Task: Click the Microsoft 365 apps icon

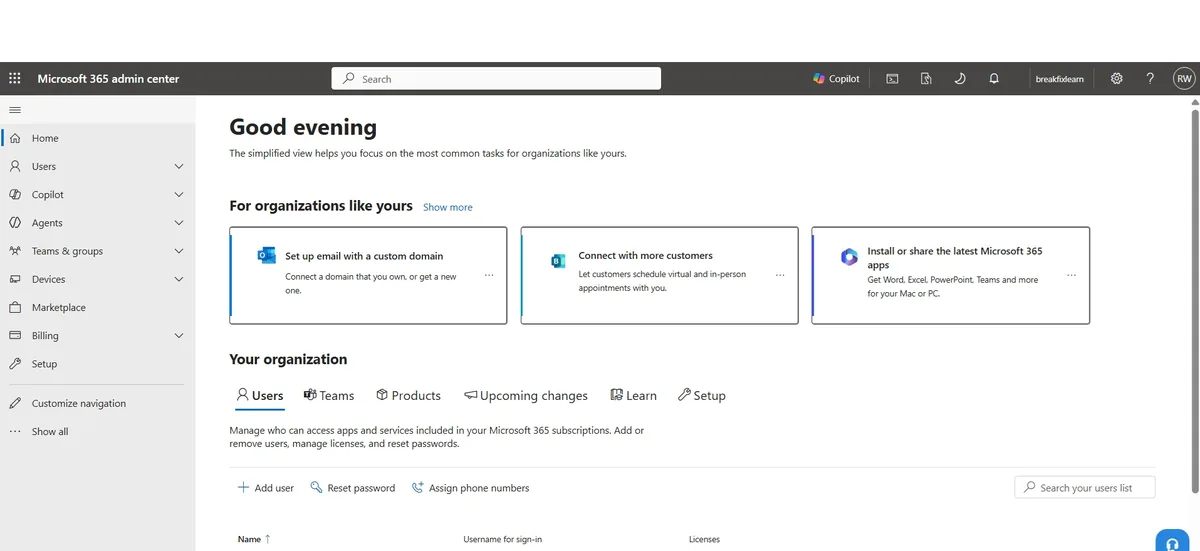Action: [849, 257]
